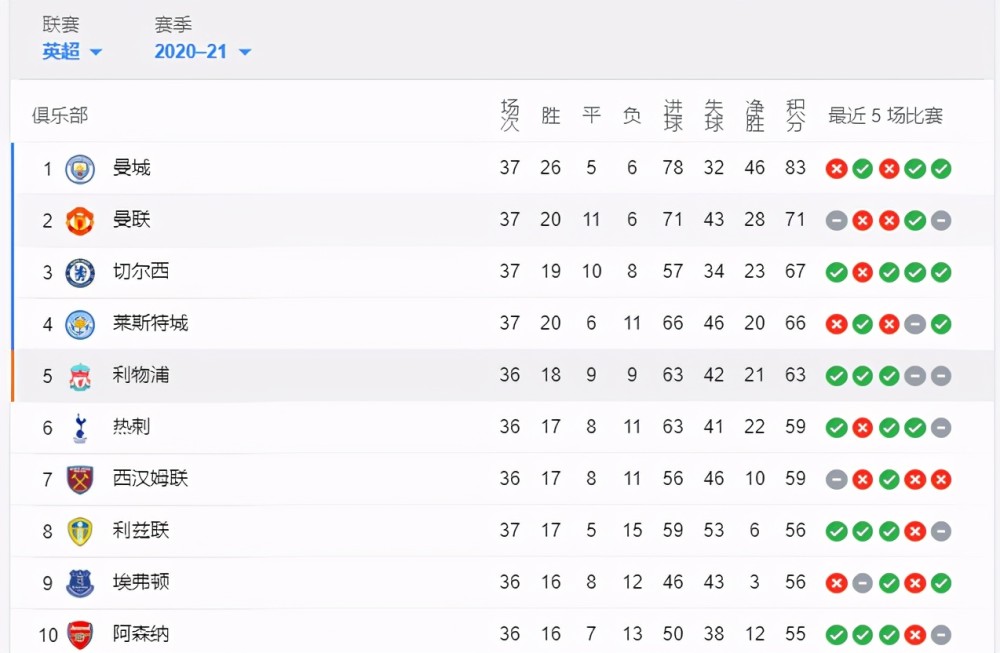Image resolution: width=1000 pixels, height=653 pixels.
Task: Select the 阿森纳 team row name
Action: click(x=141, y=633)
